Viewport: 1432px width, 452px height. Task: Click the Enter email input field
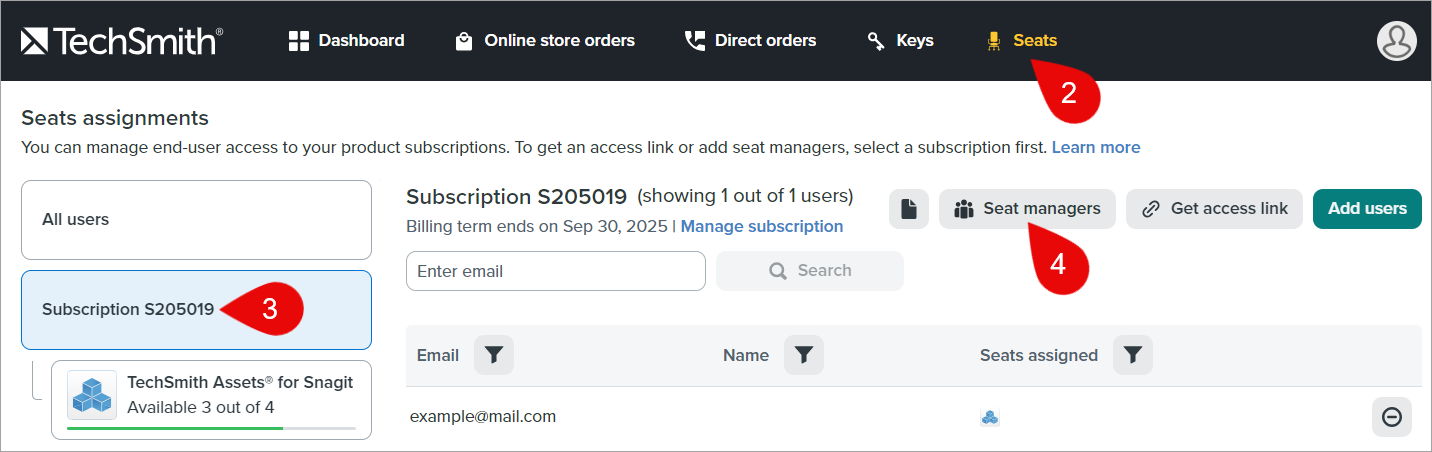555,271
